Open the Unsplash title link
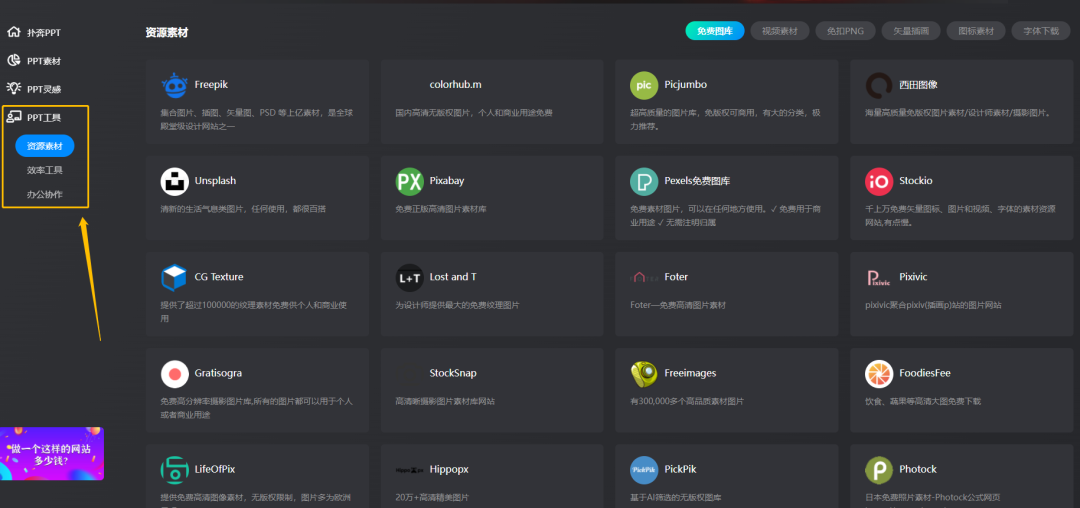 point(216,180)
